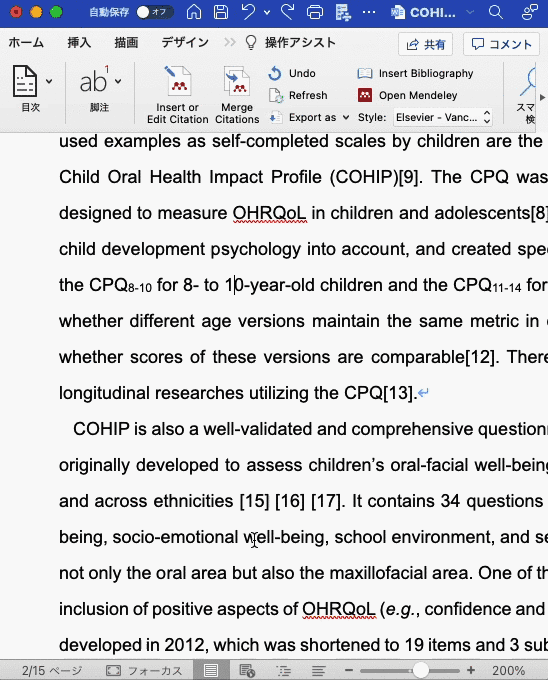The width and height of the screenshot is (548, 680).
Task: Click Insert or Edit Citation
Action: (x=178, y=95)
